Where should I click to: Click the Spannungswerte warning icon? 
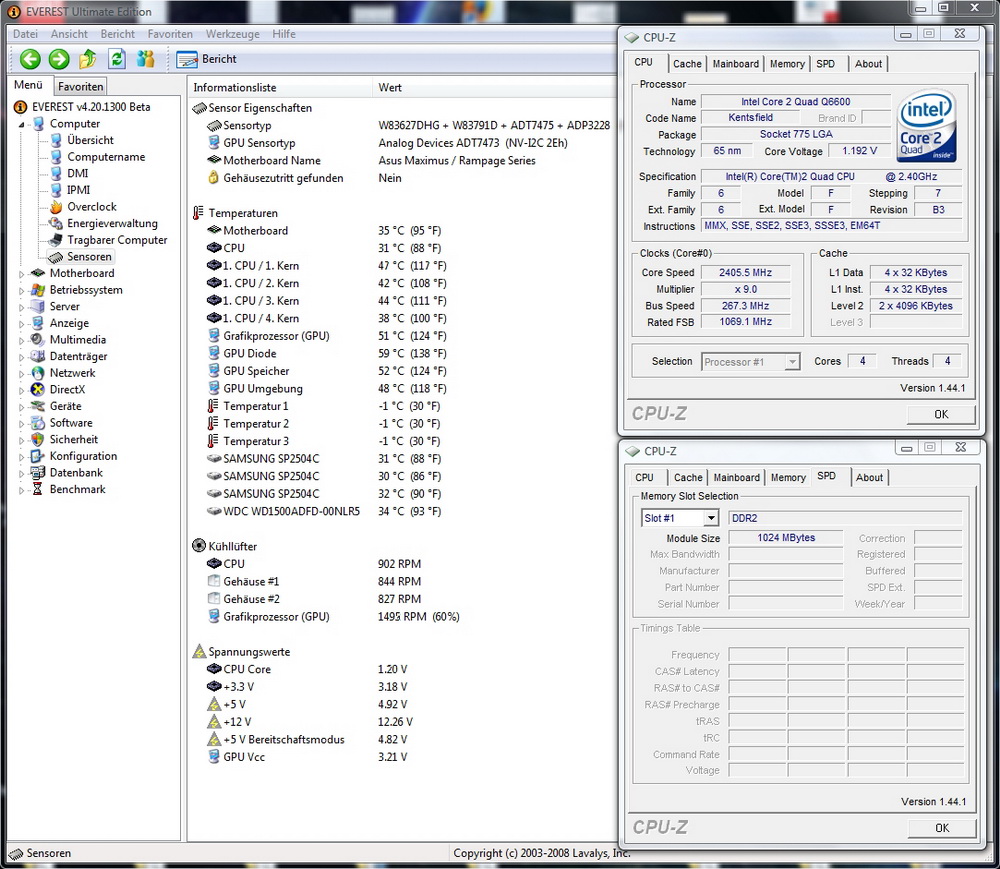tap(199, 652)
